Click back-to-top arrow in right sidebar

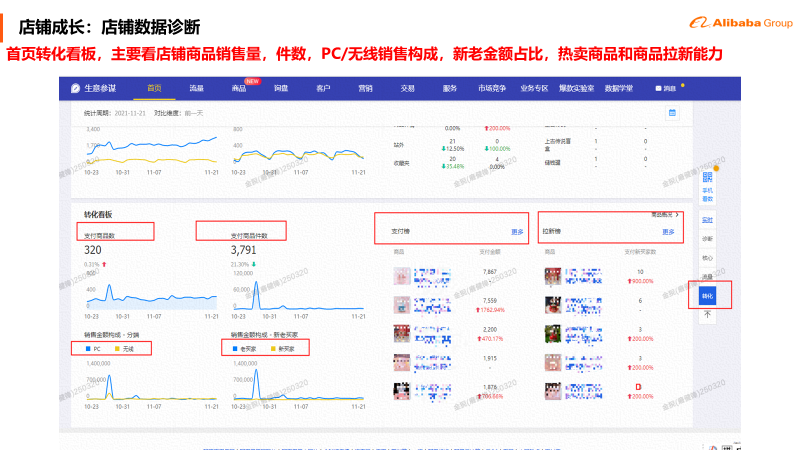[707, 314]
